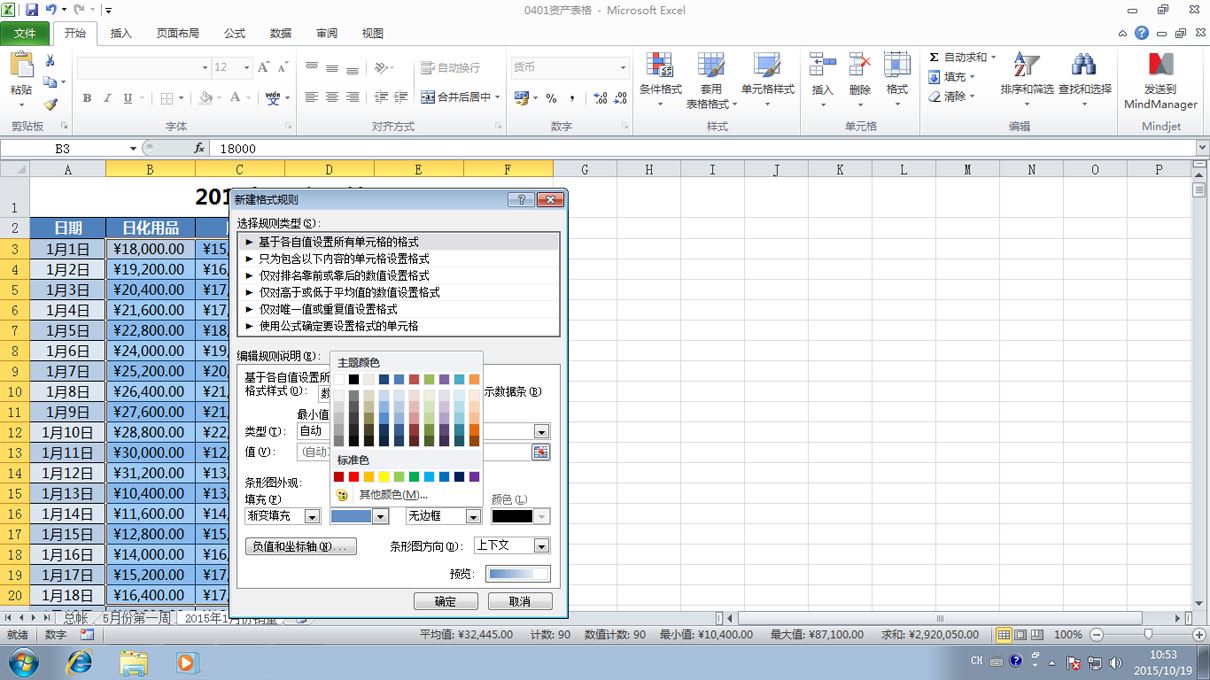Switch to the 数据 ribbon tab
This screenshot has height=680, width=1210.
click(x=281, y=33)
